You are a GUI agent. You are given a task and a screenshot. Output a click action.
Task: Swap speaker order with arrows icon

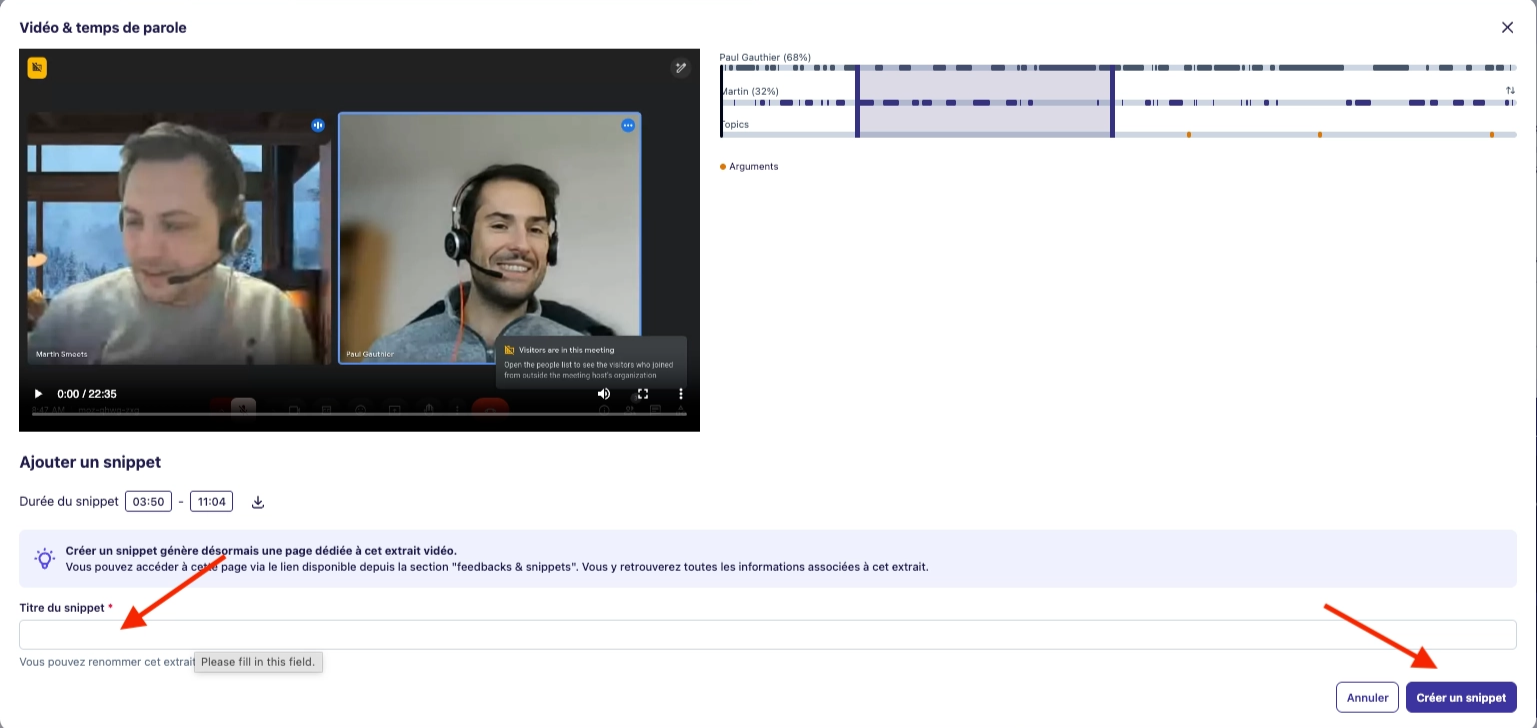click(1510, 91)
